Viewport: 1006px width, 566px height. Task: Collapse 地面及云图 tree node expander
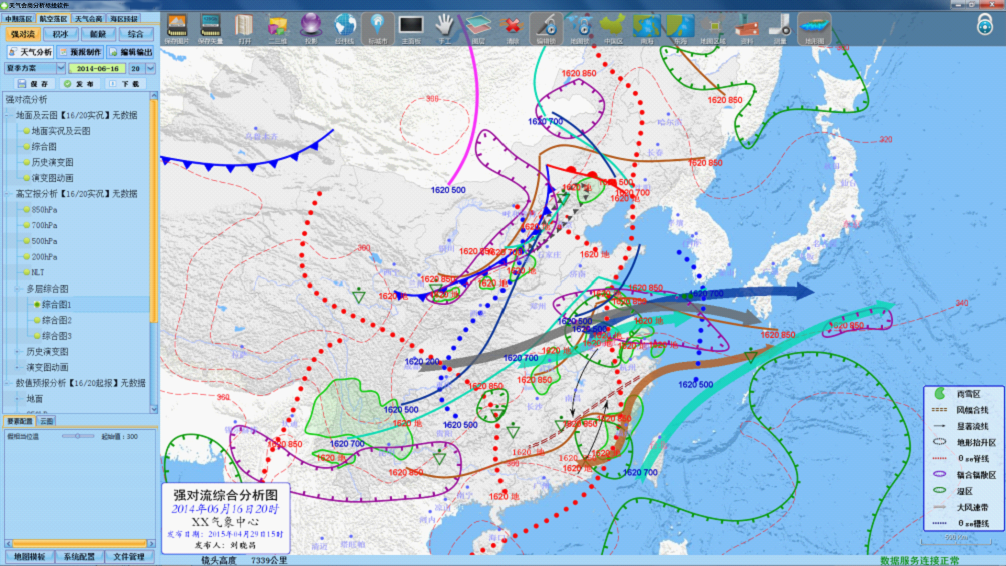tap(8, 116)
